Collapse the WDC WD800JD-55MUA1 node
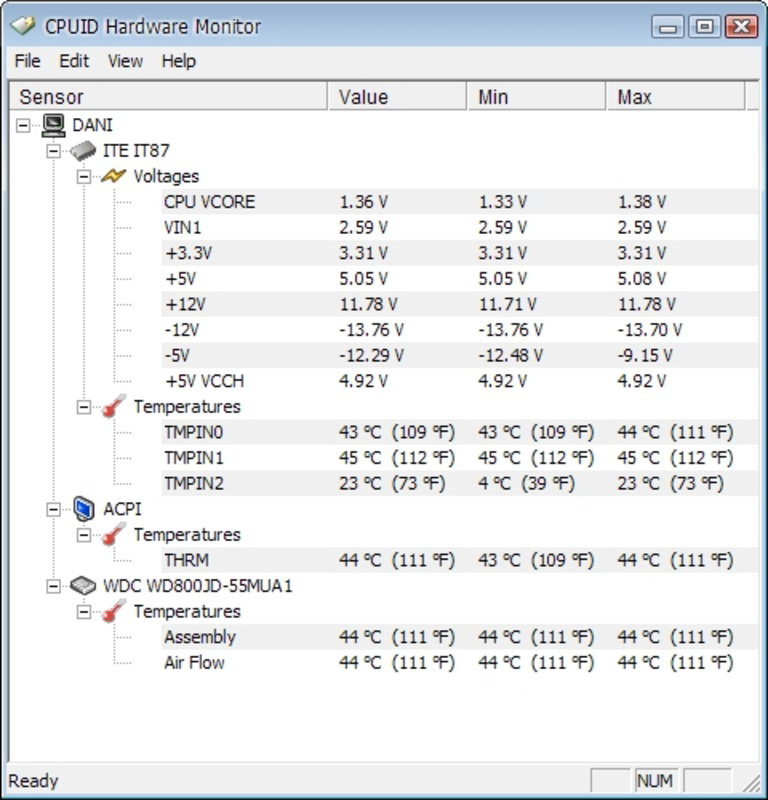Viewport: 768px width, 800px height. tap(53, 586)
